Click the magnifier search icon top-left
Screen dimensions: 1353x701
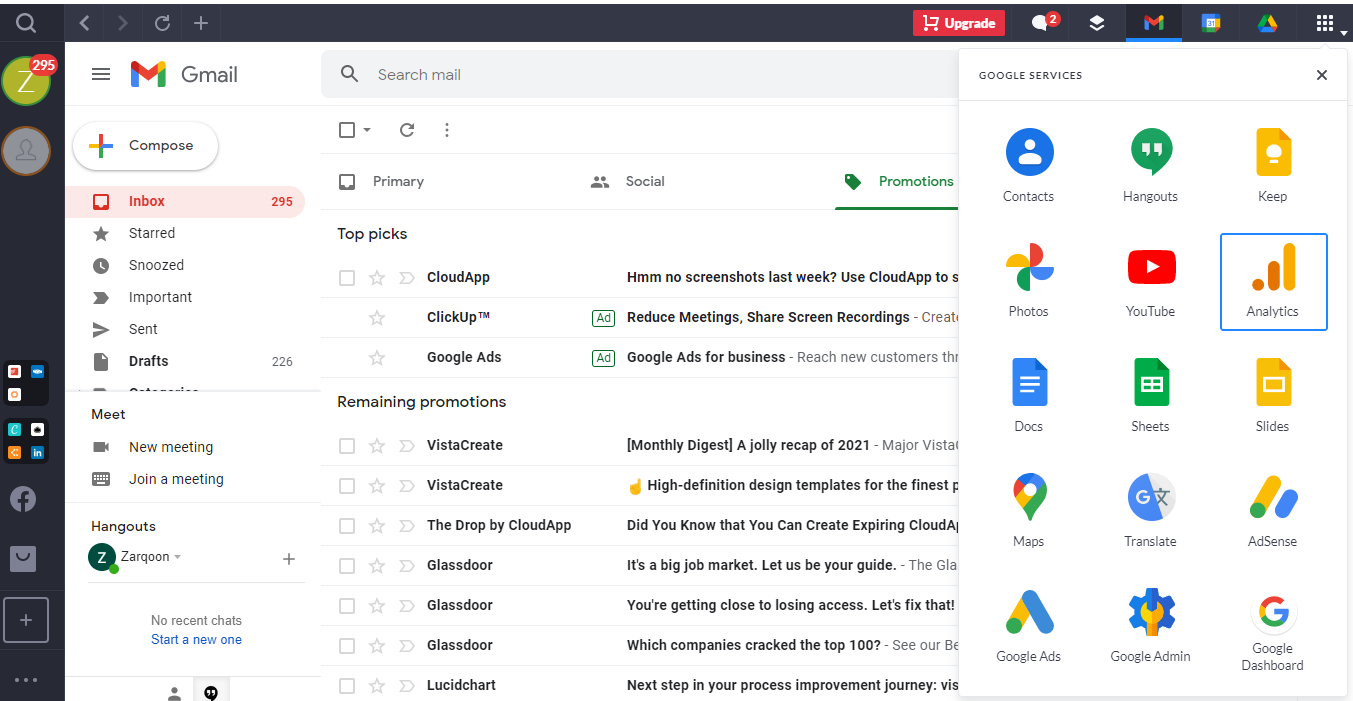(26, 22)
